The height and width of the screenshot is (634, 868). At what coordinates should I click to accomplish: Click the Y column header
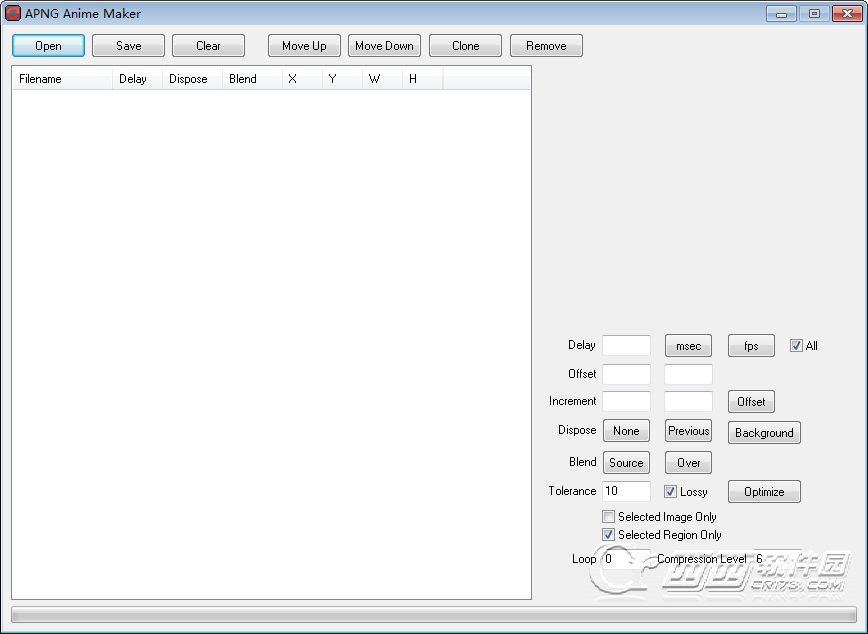click(x=342, y=79)
